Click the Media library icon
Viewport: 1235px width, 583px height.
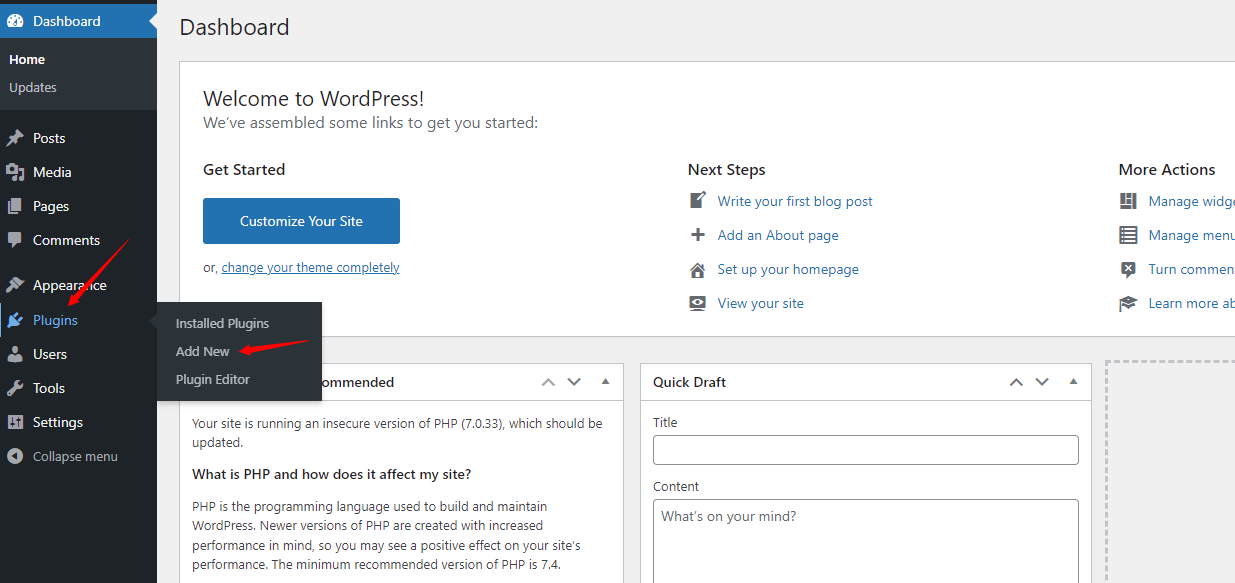(x=15, y=172)
